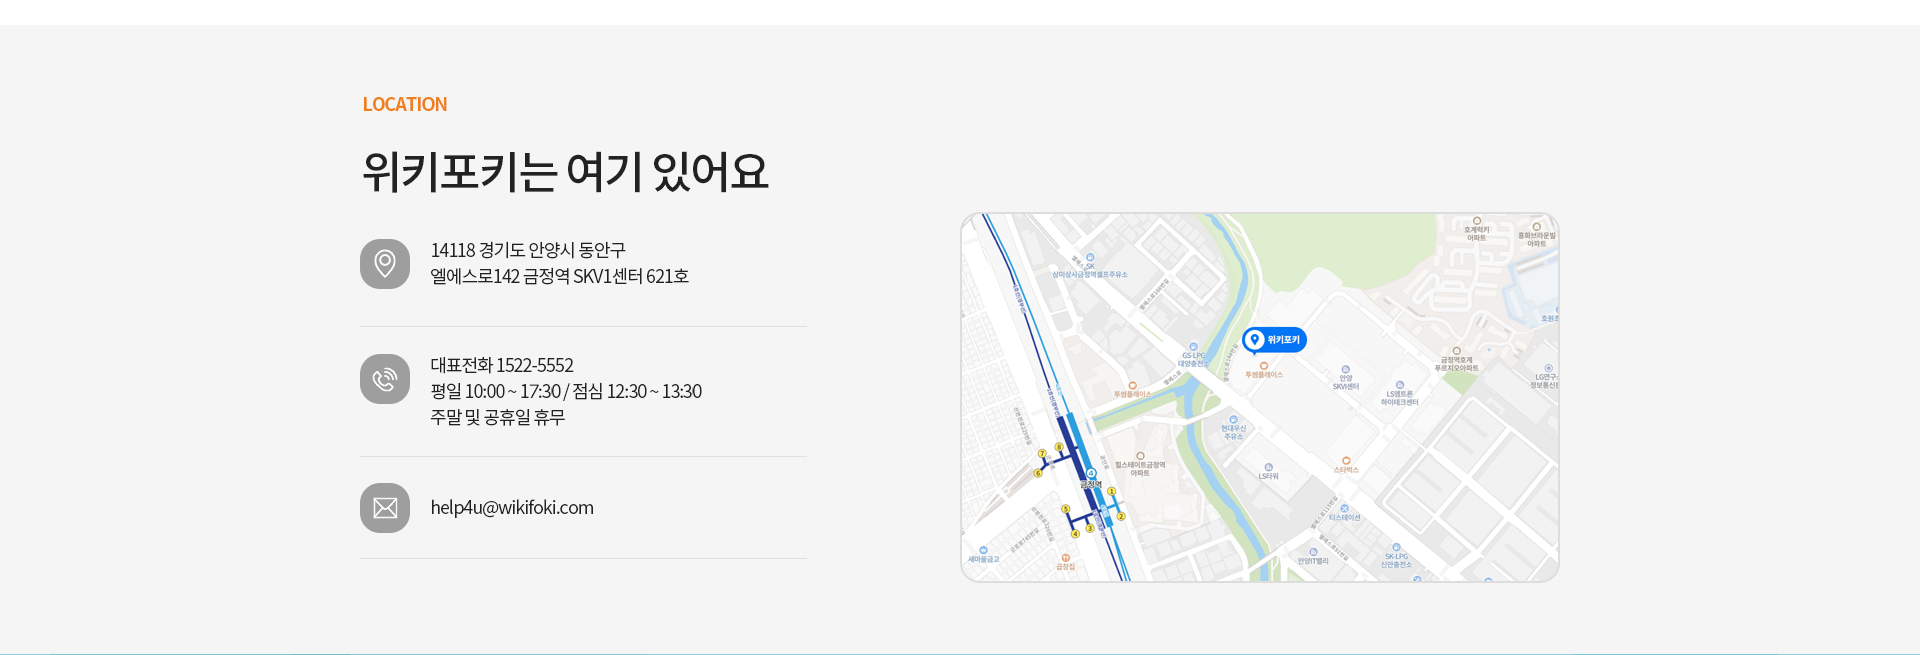This screenshot has height=655, width=1920.
Task: Select the 위키포키 map pin marker
Action: pyautogui.click(x=1274, y=341)
